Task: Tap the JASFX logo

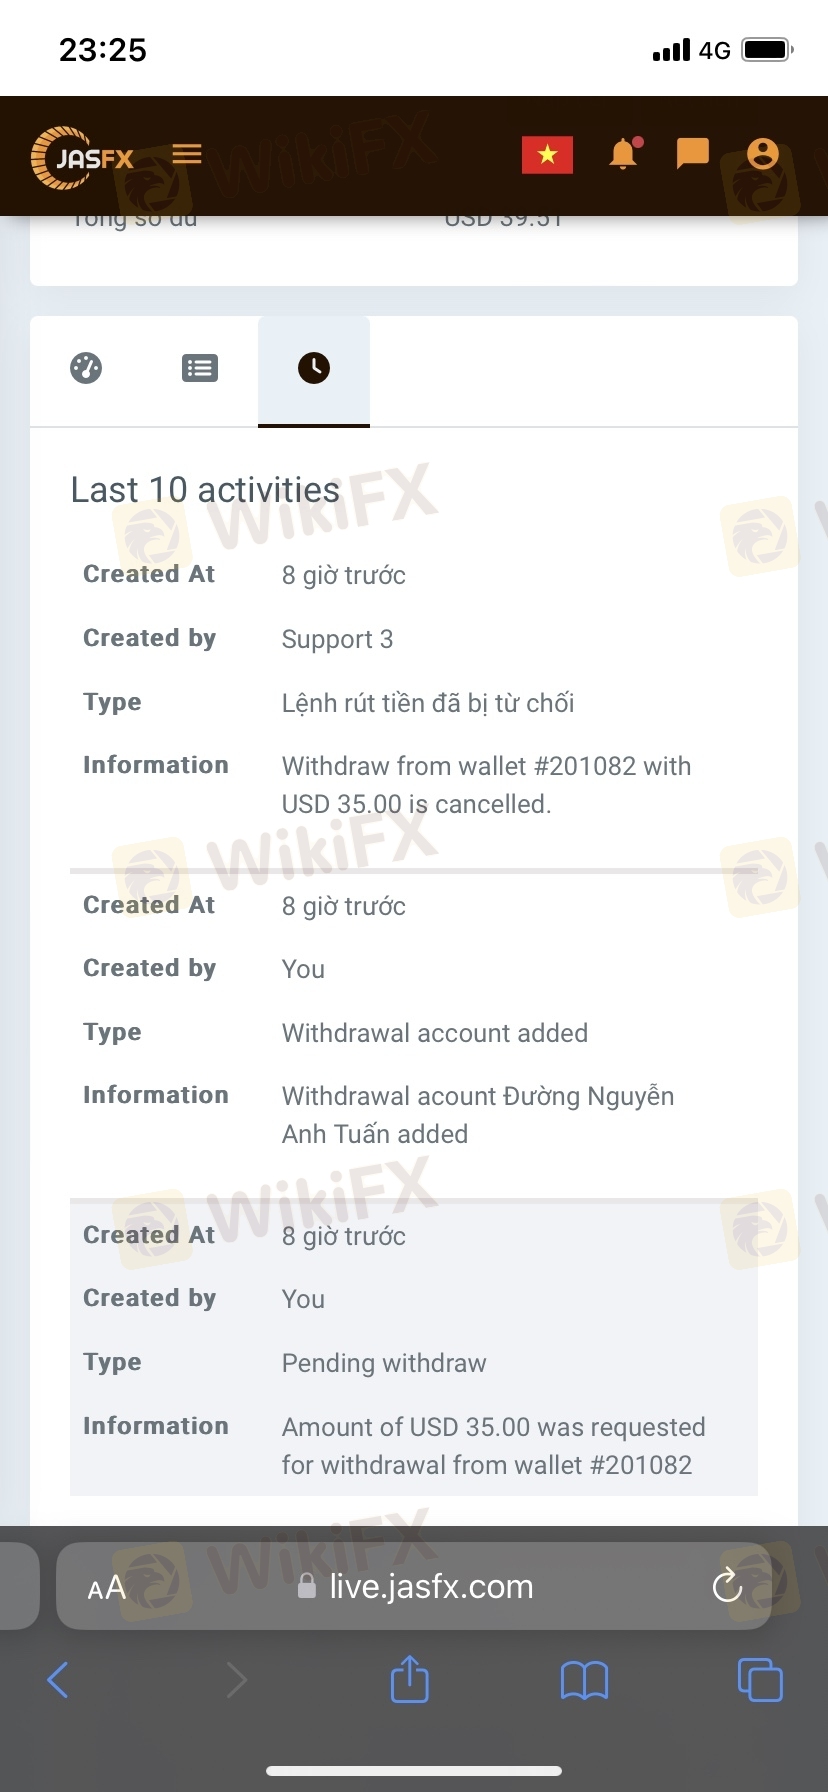Action: pos(83,157)
